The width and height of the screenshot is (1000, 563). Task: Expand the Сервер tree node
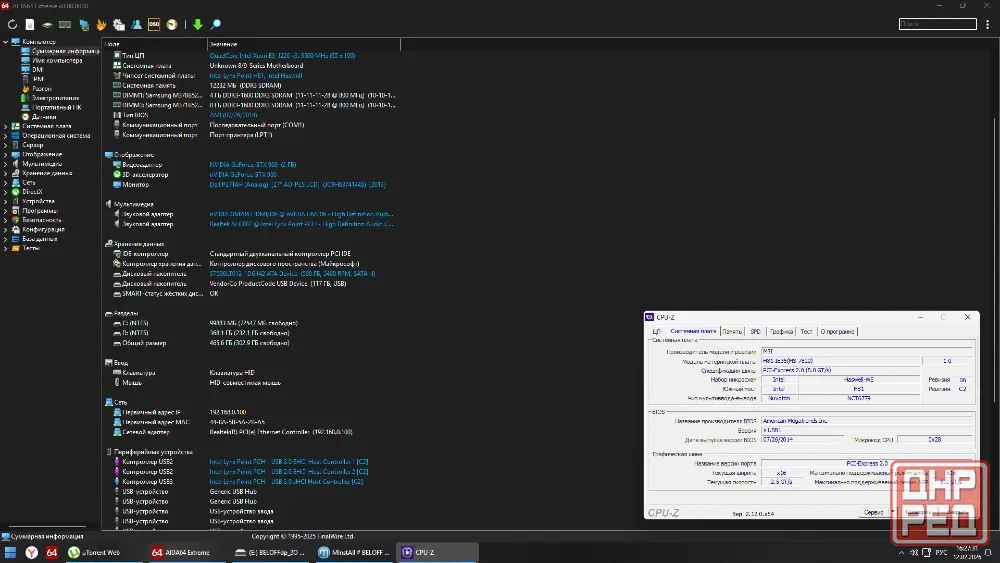[x=6, y=145]
